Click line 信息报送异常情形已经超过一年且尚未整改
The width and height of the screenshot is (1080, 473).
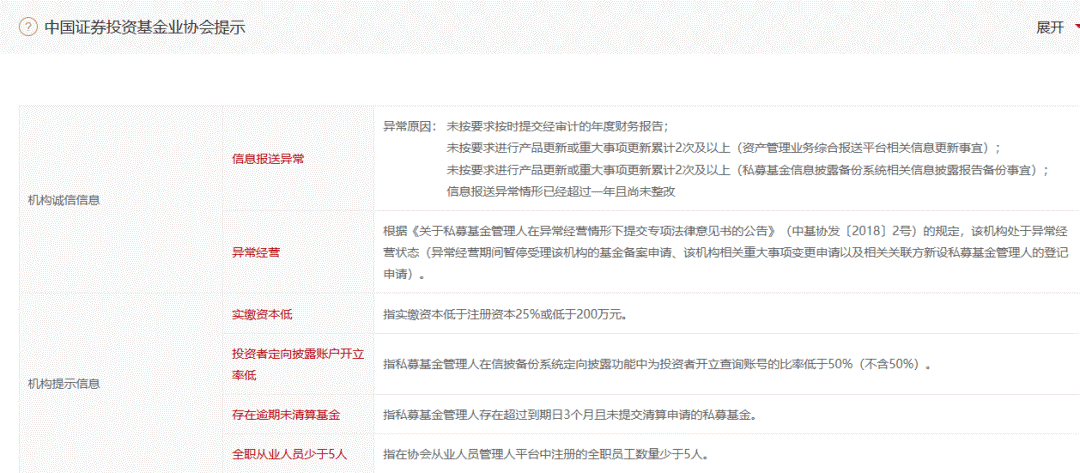tap(561, 191)
